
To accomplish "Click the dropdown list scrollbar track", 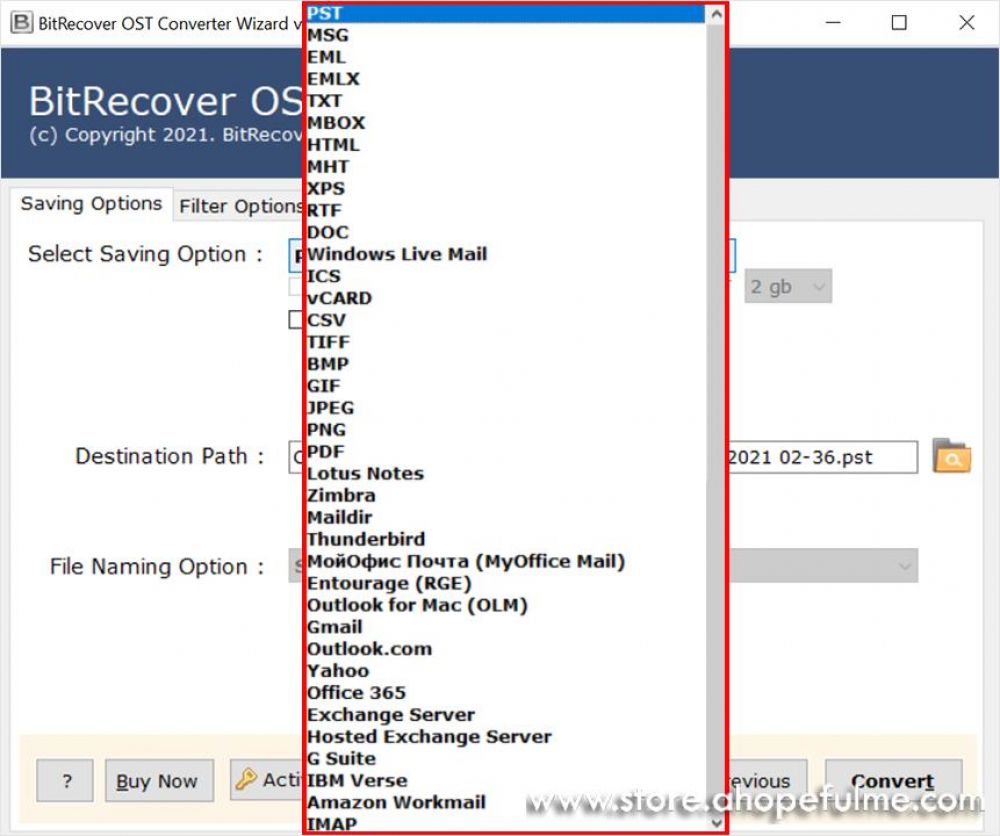I will click(x=716, y=418).
